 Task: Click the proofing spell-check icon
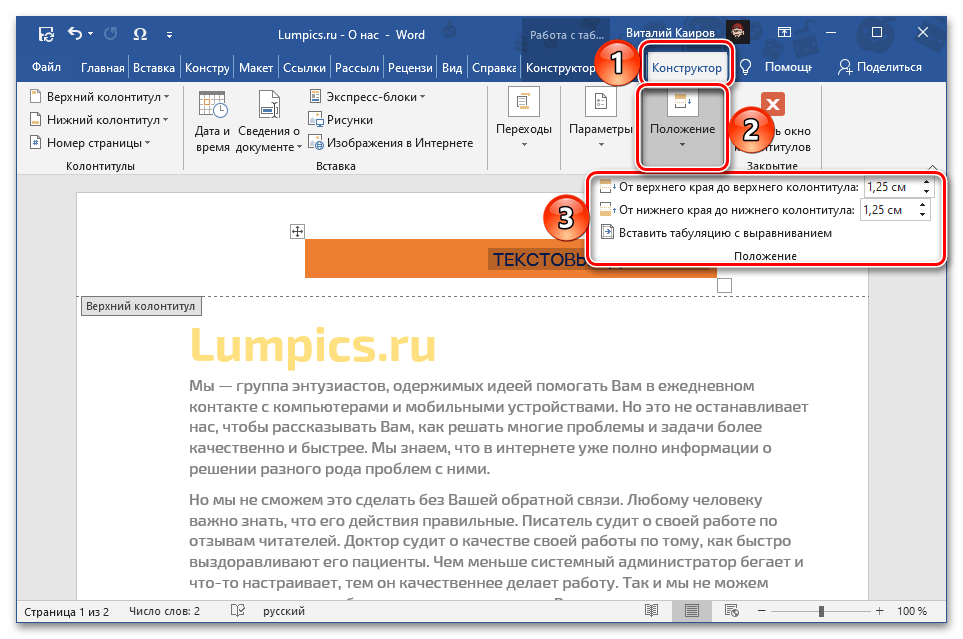point(238,611)
